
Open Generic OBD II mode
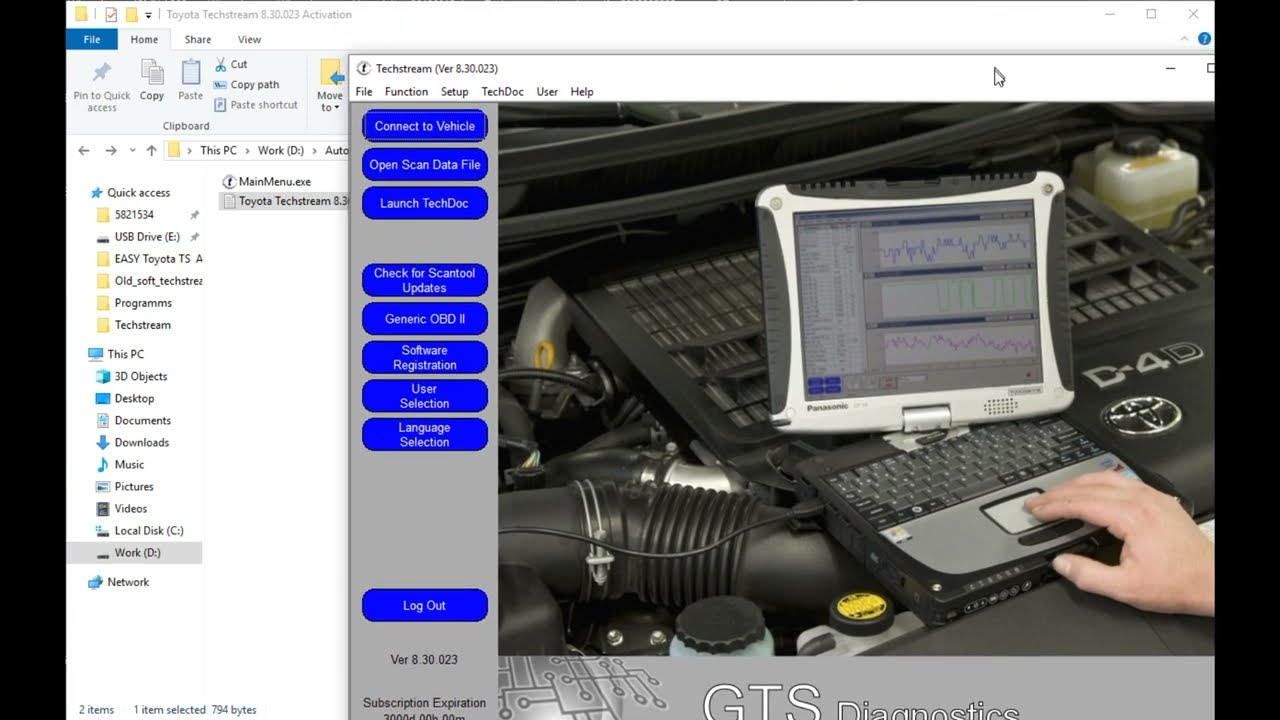424,319
